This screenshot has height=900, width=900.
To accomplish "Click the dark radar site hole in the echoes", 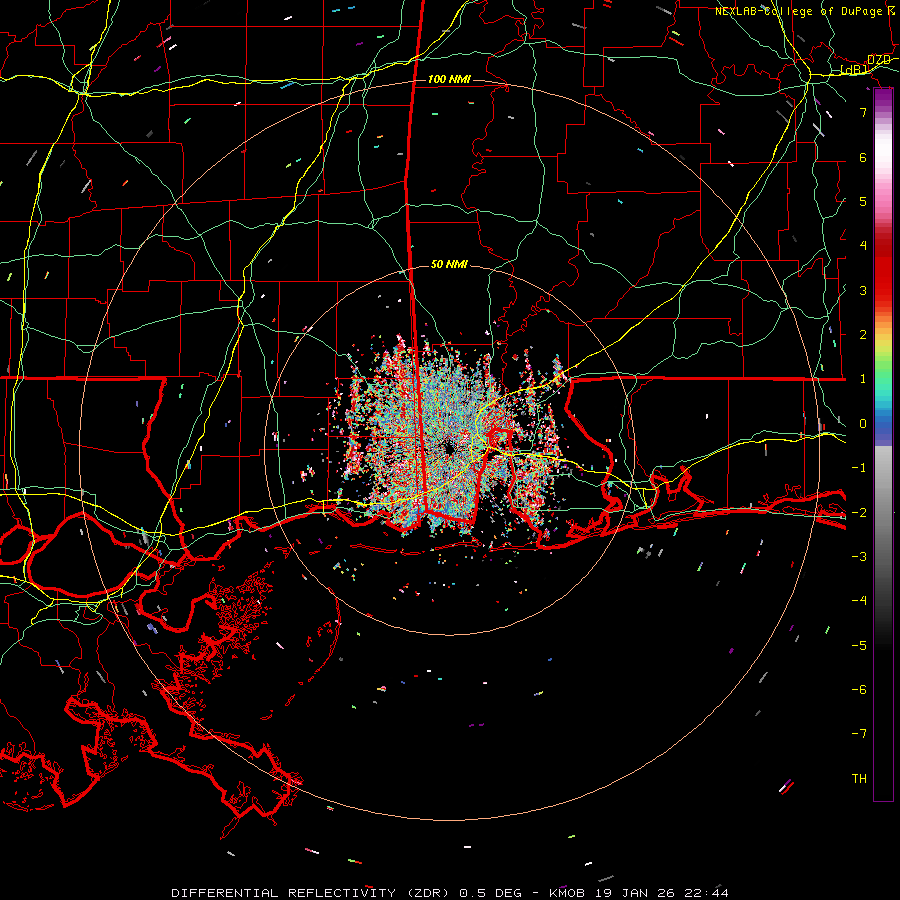I will 448,448.
